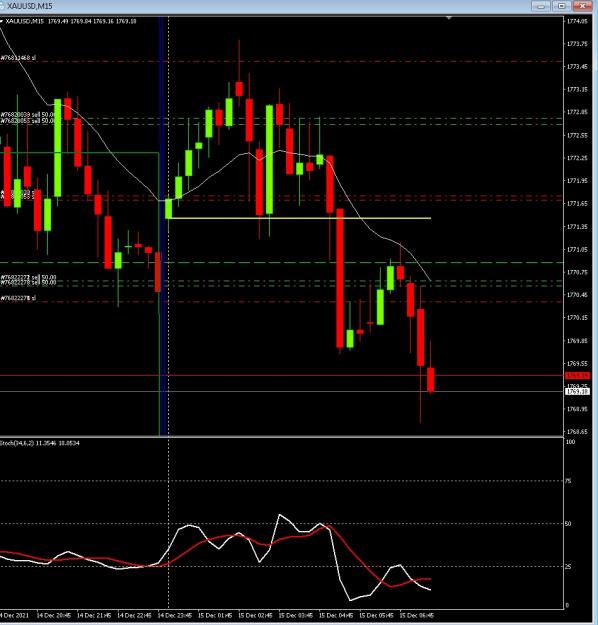Click the white current price tag 1769.10

tap(577, 392)
